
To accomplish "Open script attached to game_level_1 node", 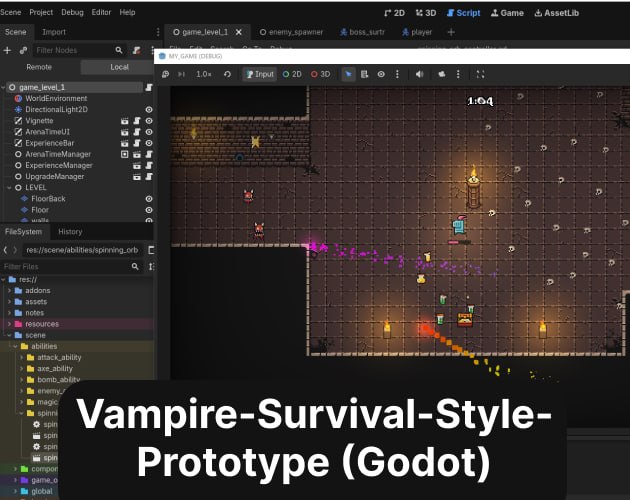I will click(149, 87).
